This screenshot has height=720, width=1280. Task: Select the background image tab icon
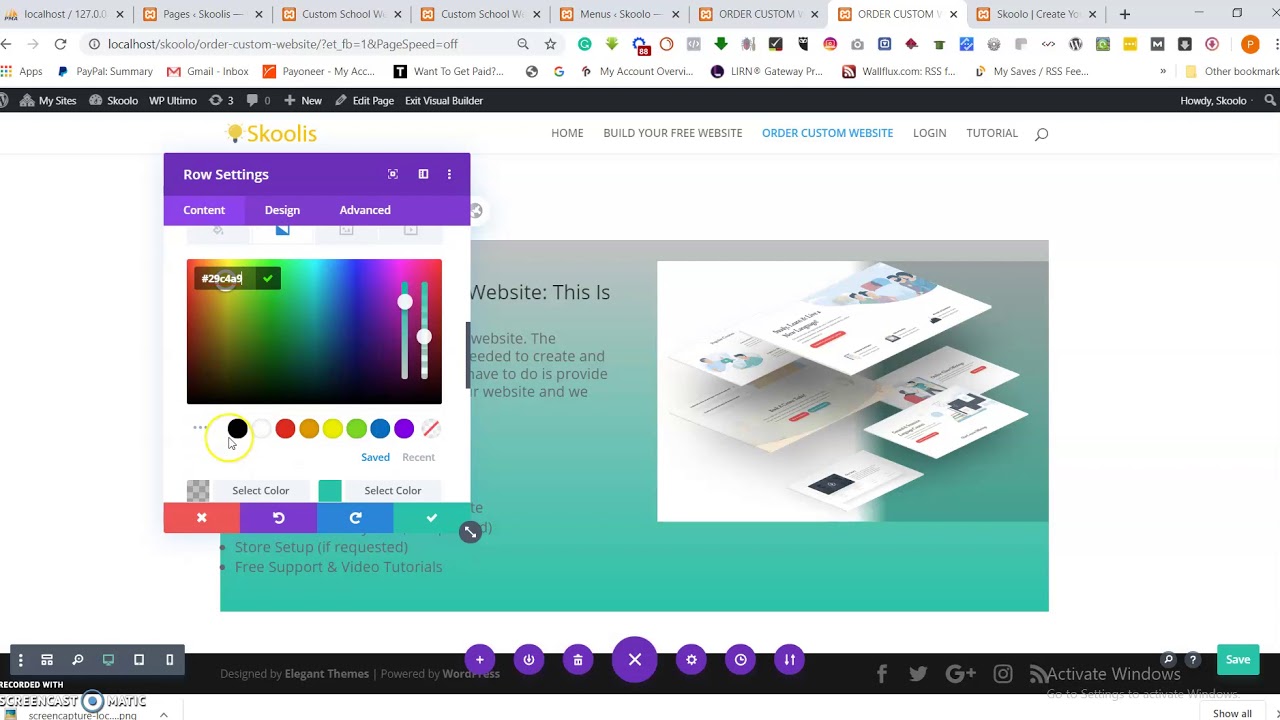(346, 230)
